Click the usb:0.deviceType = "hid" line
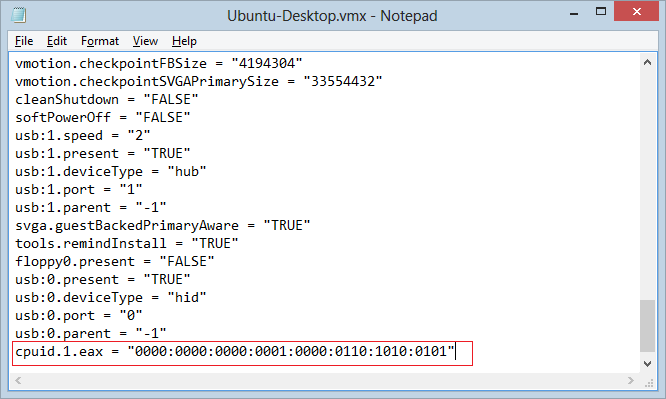The image size is (666, 399). [110, 297]
